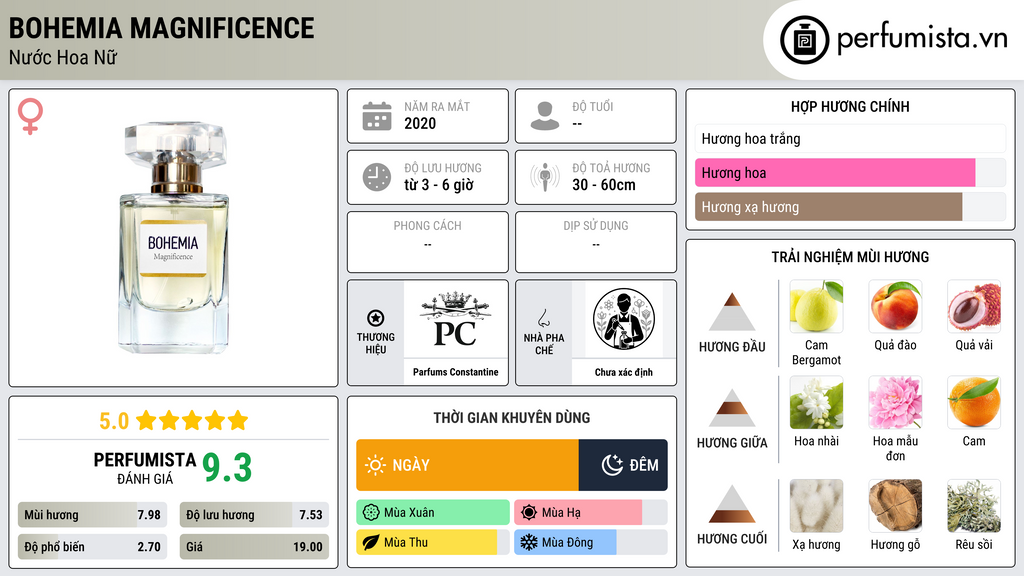Viewport: 1024px width, 576px height.
Task: Click the Thời gian khuyên dùng heading
Action: 511,418
